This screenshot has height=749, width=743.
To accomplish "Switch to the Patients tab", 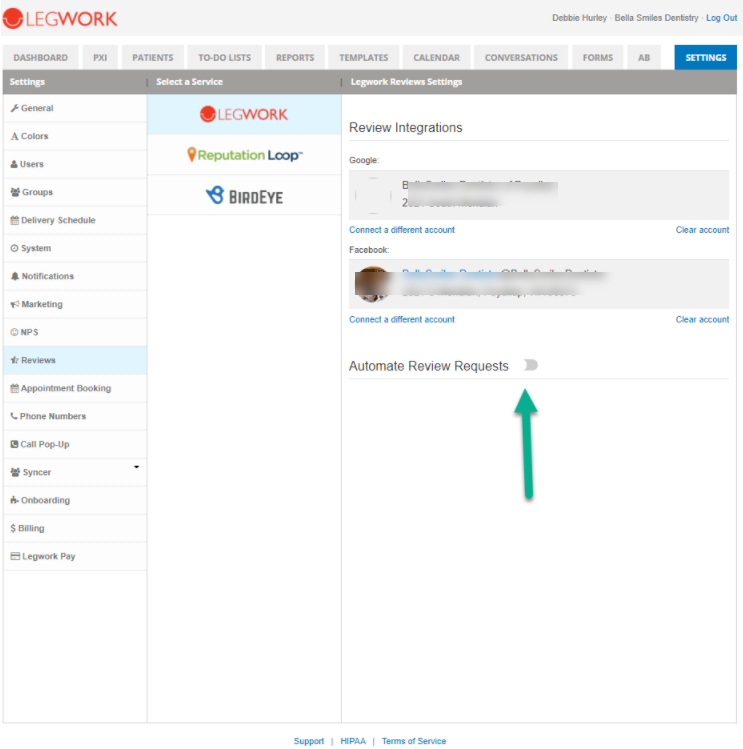I will [x=152, y=58].
